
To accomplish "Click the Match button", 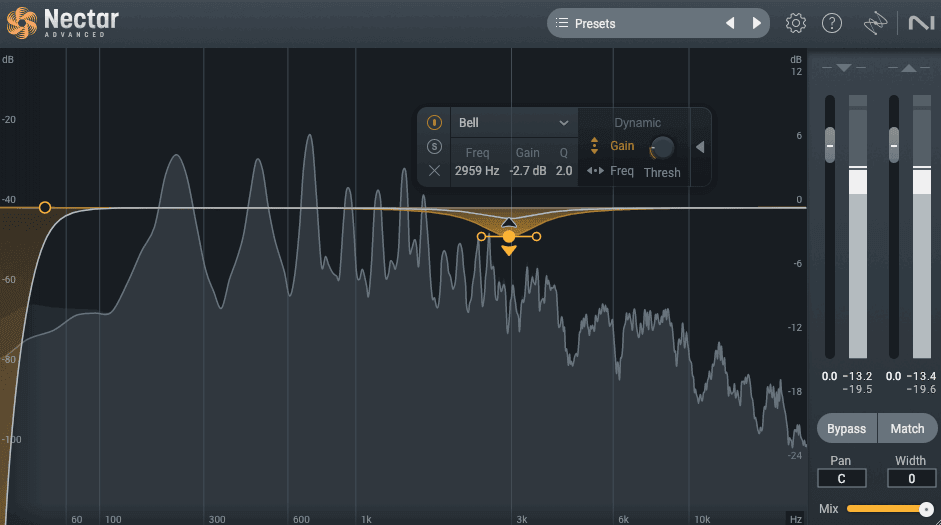I will (907, 428).
